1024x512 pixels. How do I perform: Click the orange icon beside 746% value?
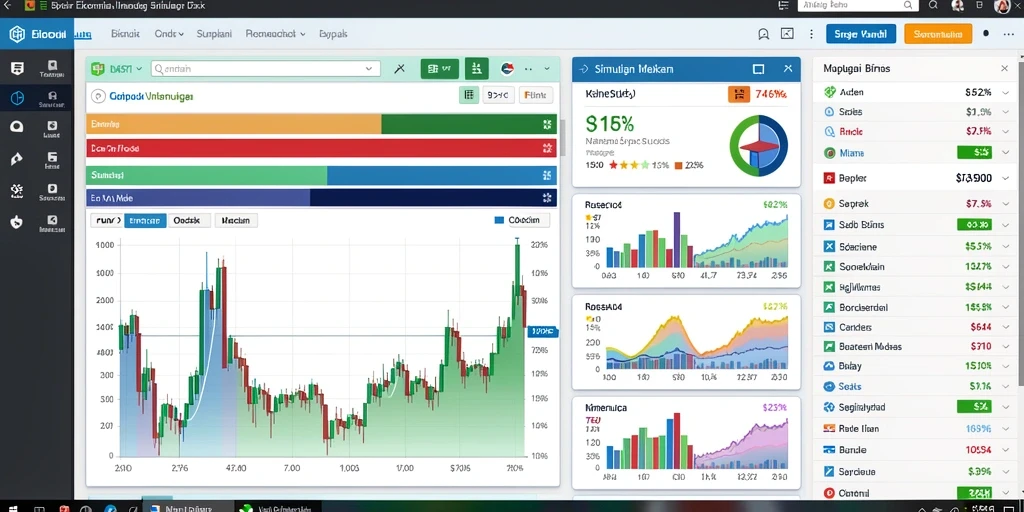tap(739, 95)
